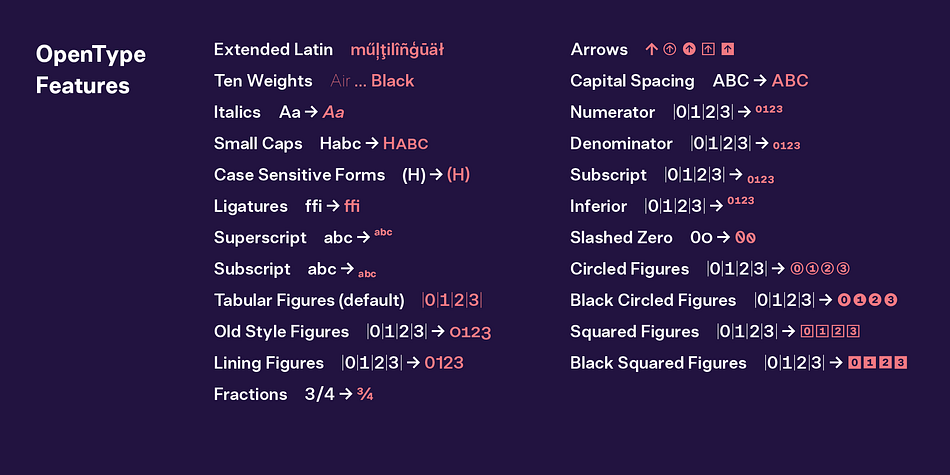950x475 pixels.
Task: Click the Old Style Figures pink 0123
Action: pos(470,333)
